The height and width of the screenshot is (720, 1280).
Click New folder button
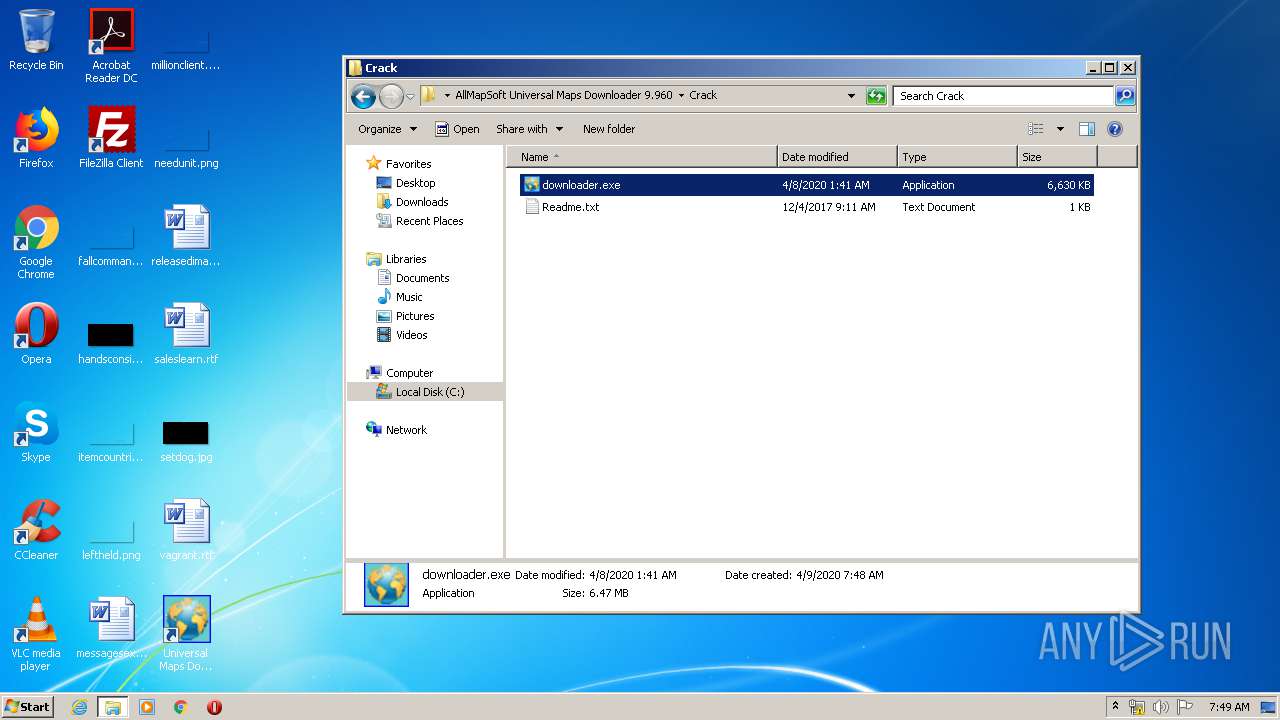point(609,129)
